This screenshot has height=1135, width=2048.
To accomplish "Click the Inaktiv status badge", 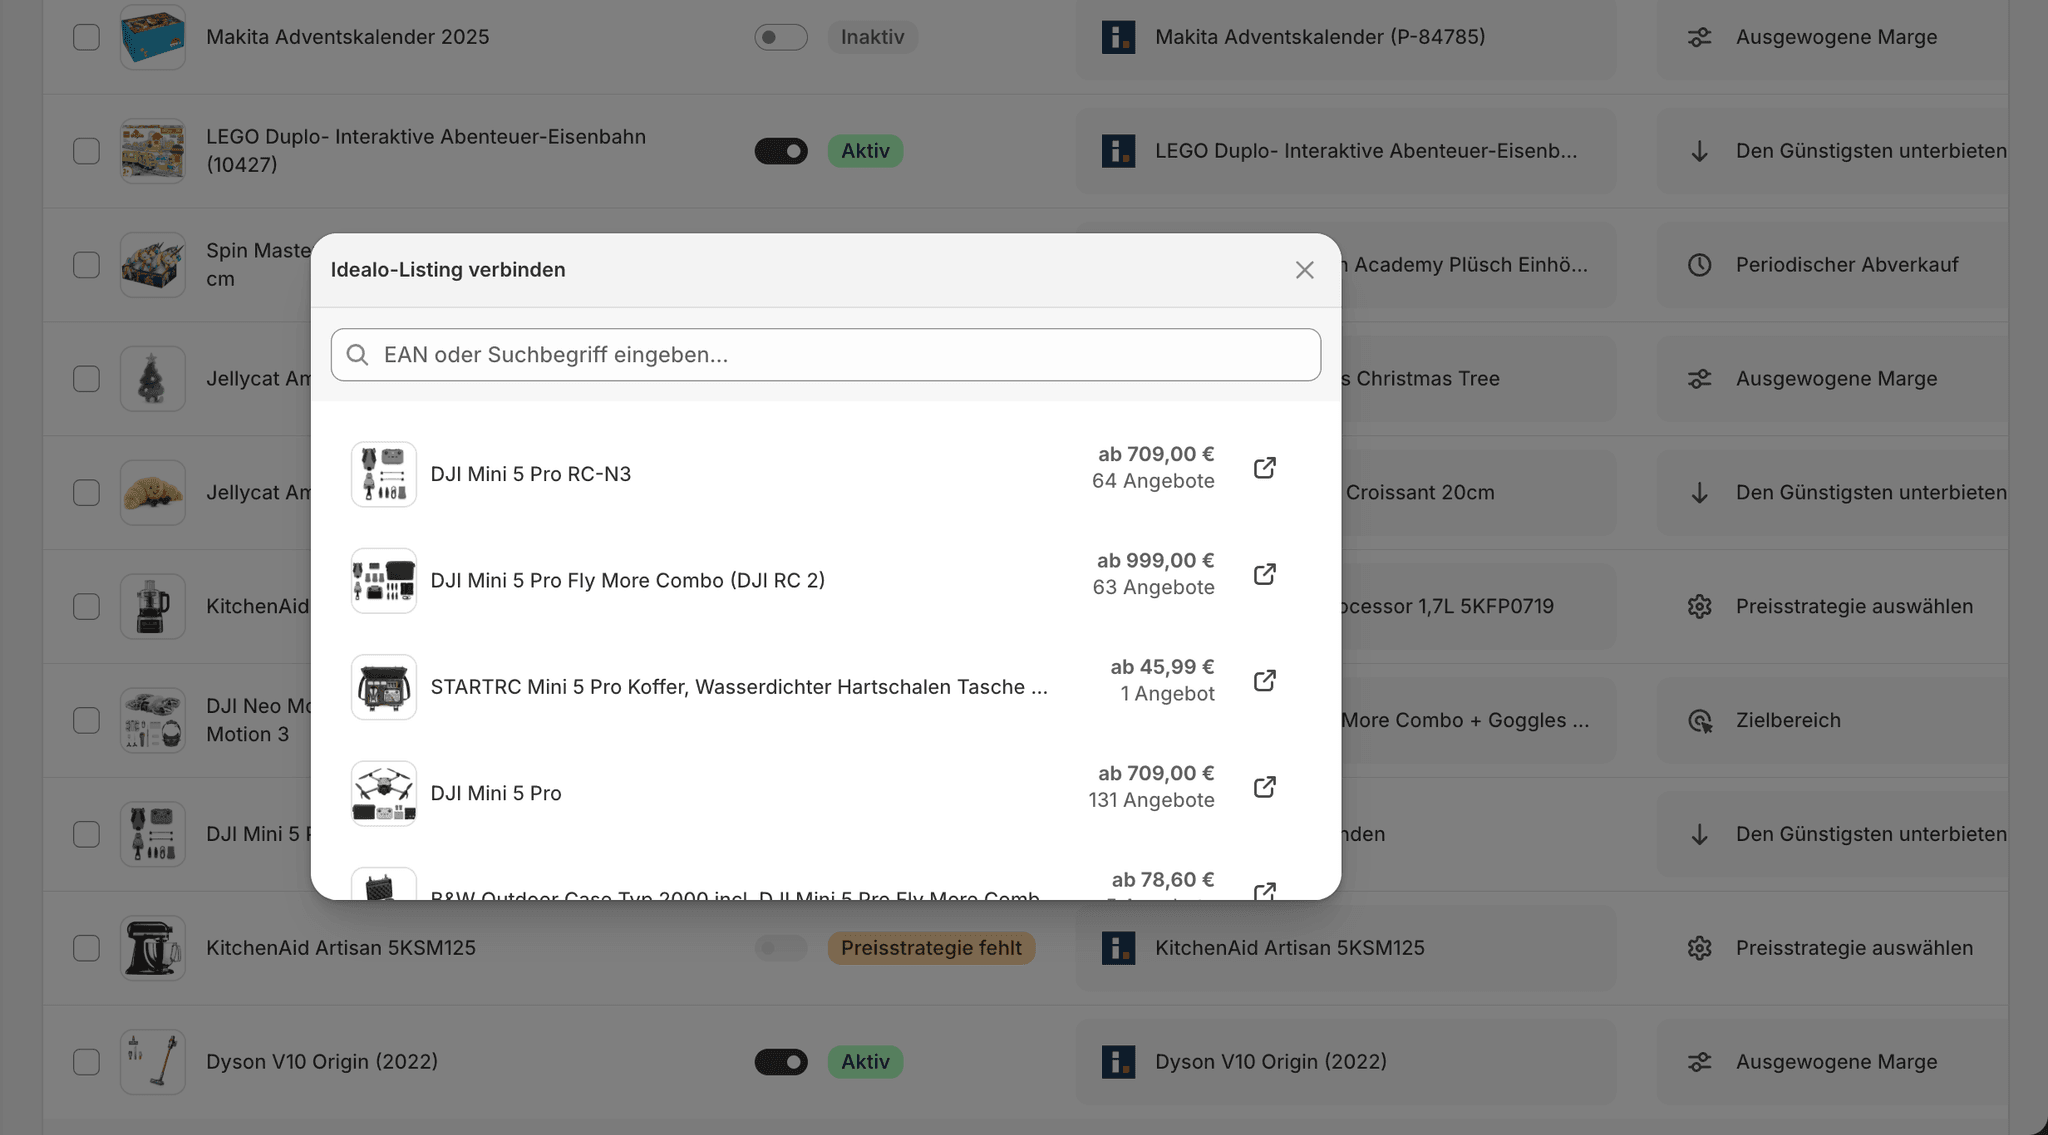I will [x=872, y=37].
